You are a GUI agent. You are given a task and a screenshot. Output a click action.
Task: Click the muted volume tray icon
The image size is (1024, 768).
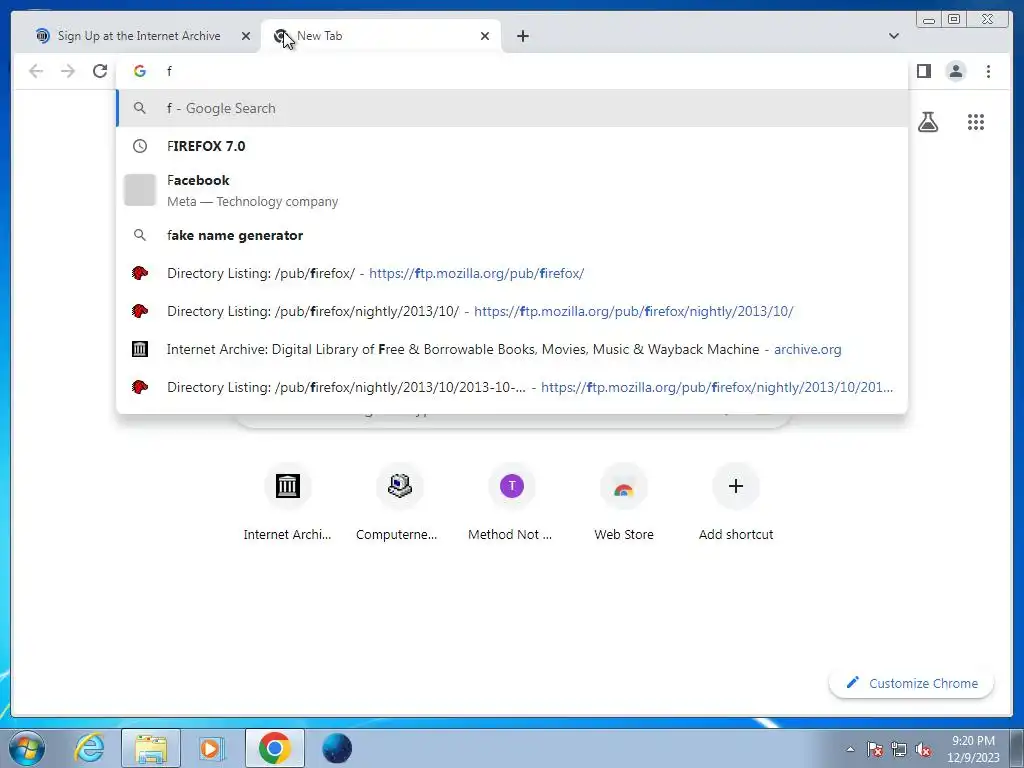point(923,749)
